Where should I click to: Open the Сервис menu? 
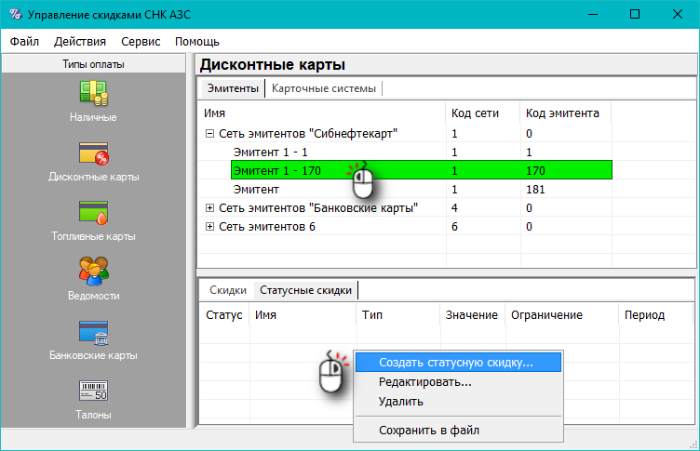click(140, 42)
